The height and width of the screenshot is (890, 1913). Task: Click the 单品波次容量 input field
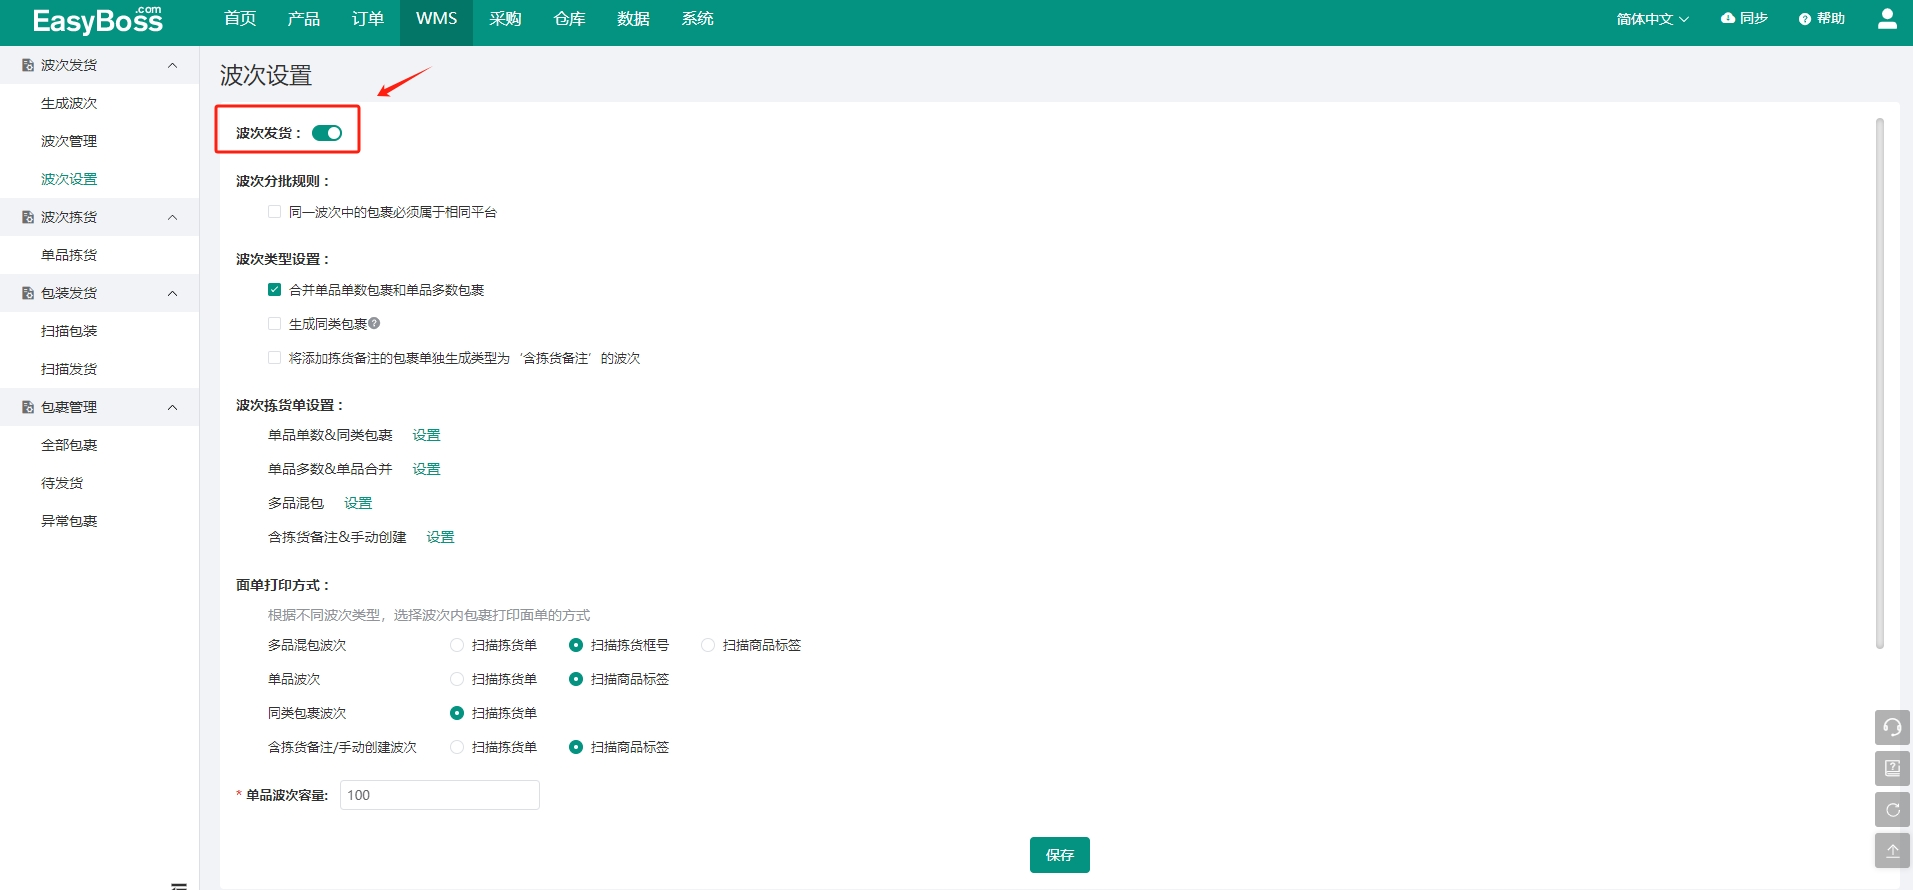coord(440,795)
